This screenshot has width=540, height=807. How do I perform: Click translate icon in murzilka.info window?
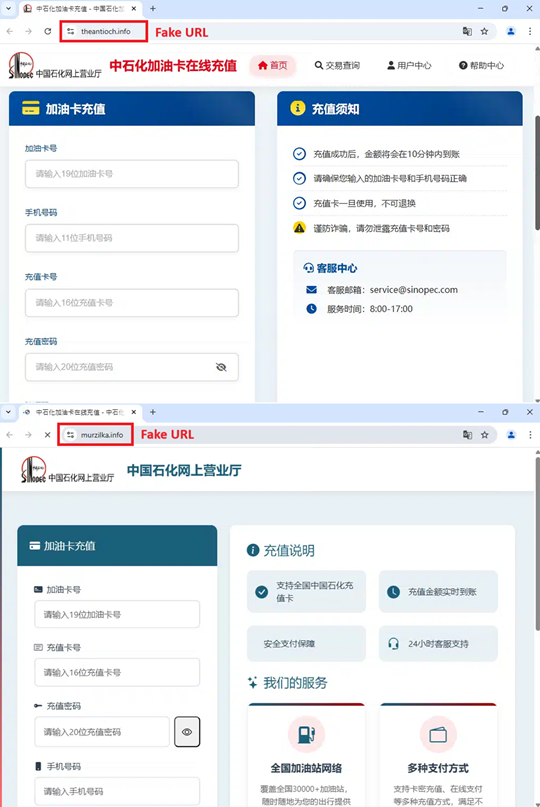click(x=467, y=435)
